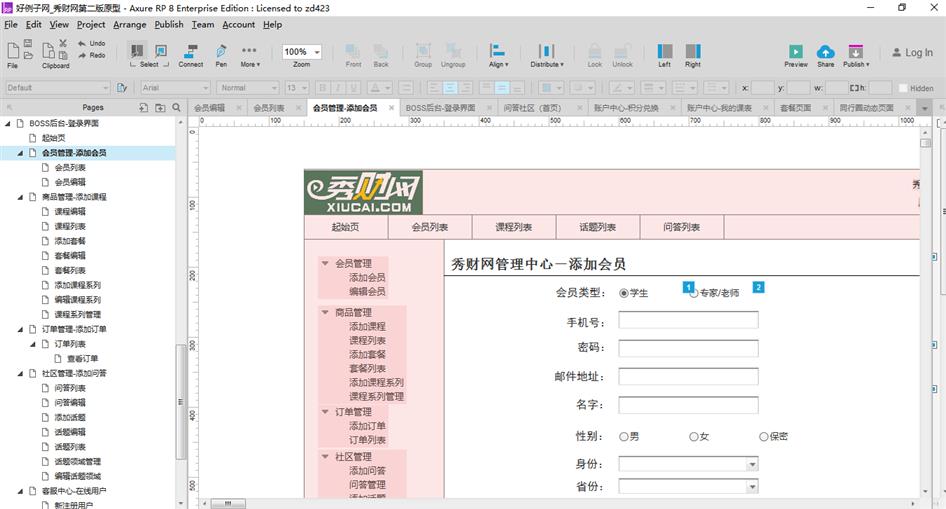Click the paint format icon beside Default style
Image resolution: width=946 pixels, height=509 pixels.
pyautogui.click(x=122, y=87)
